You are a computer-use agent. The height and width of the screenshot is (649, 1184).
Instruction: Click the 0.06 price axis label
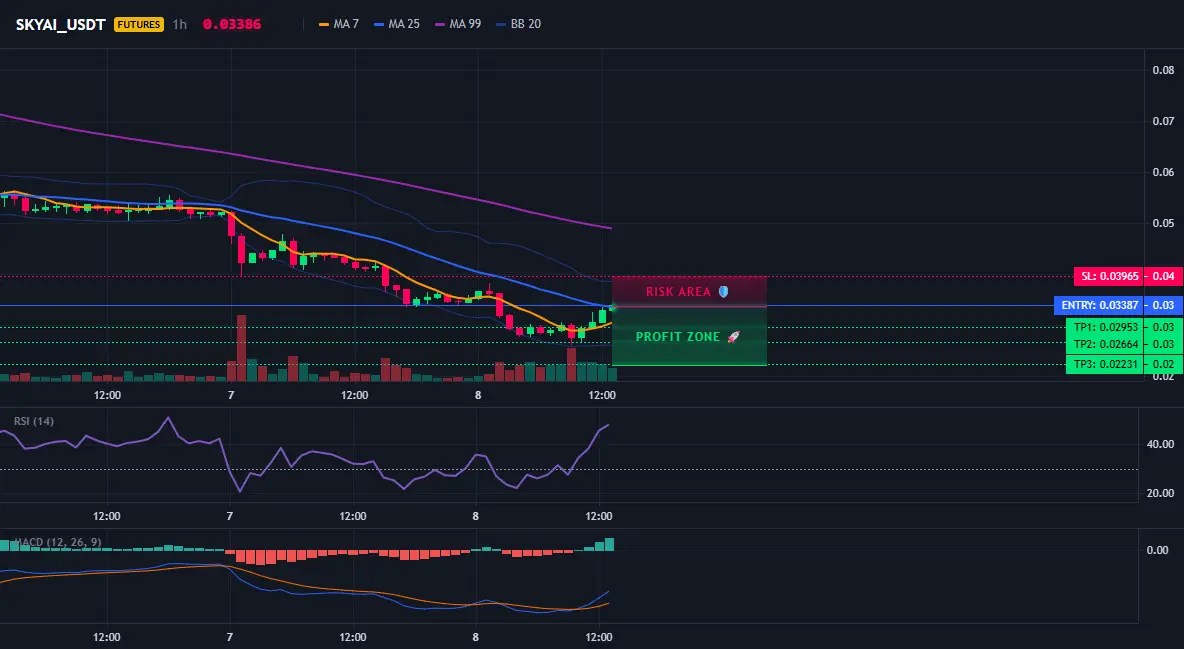tap(1164, 172)
